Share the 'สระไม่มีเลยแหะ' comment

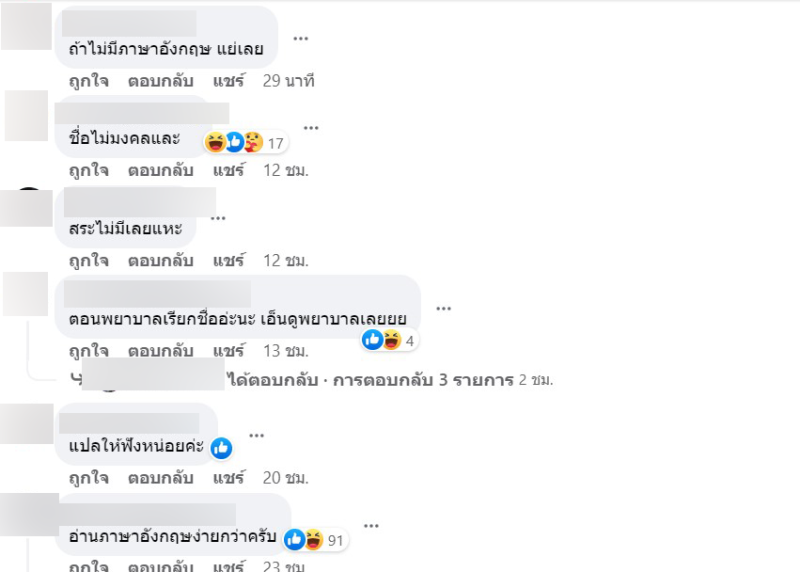[229, 261]
